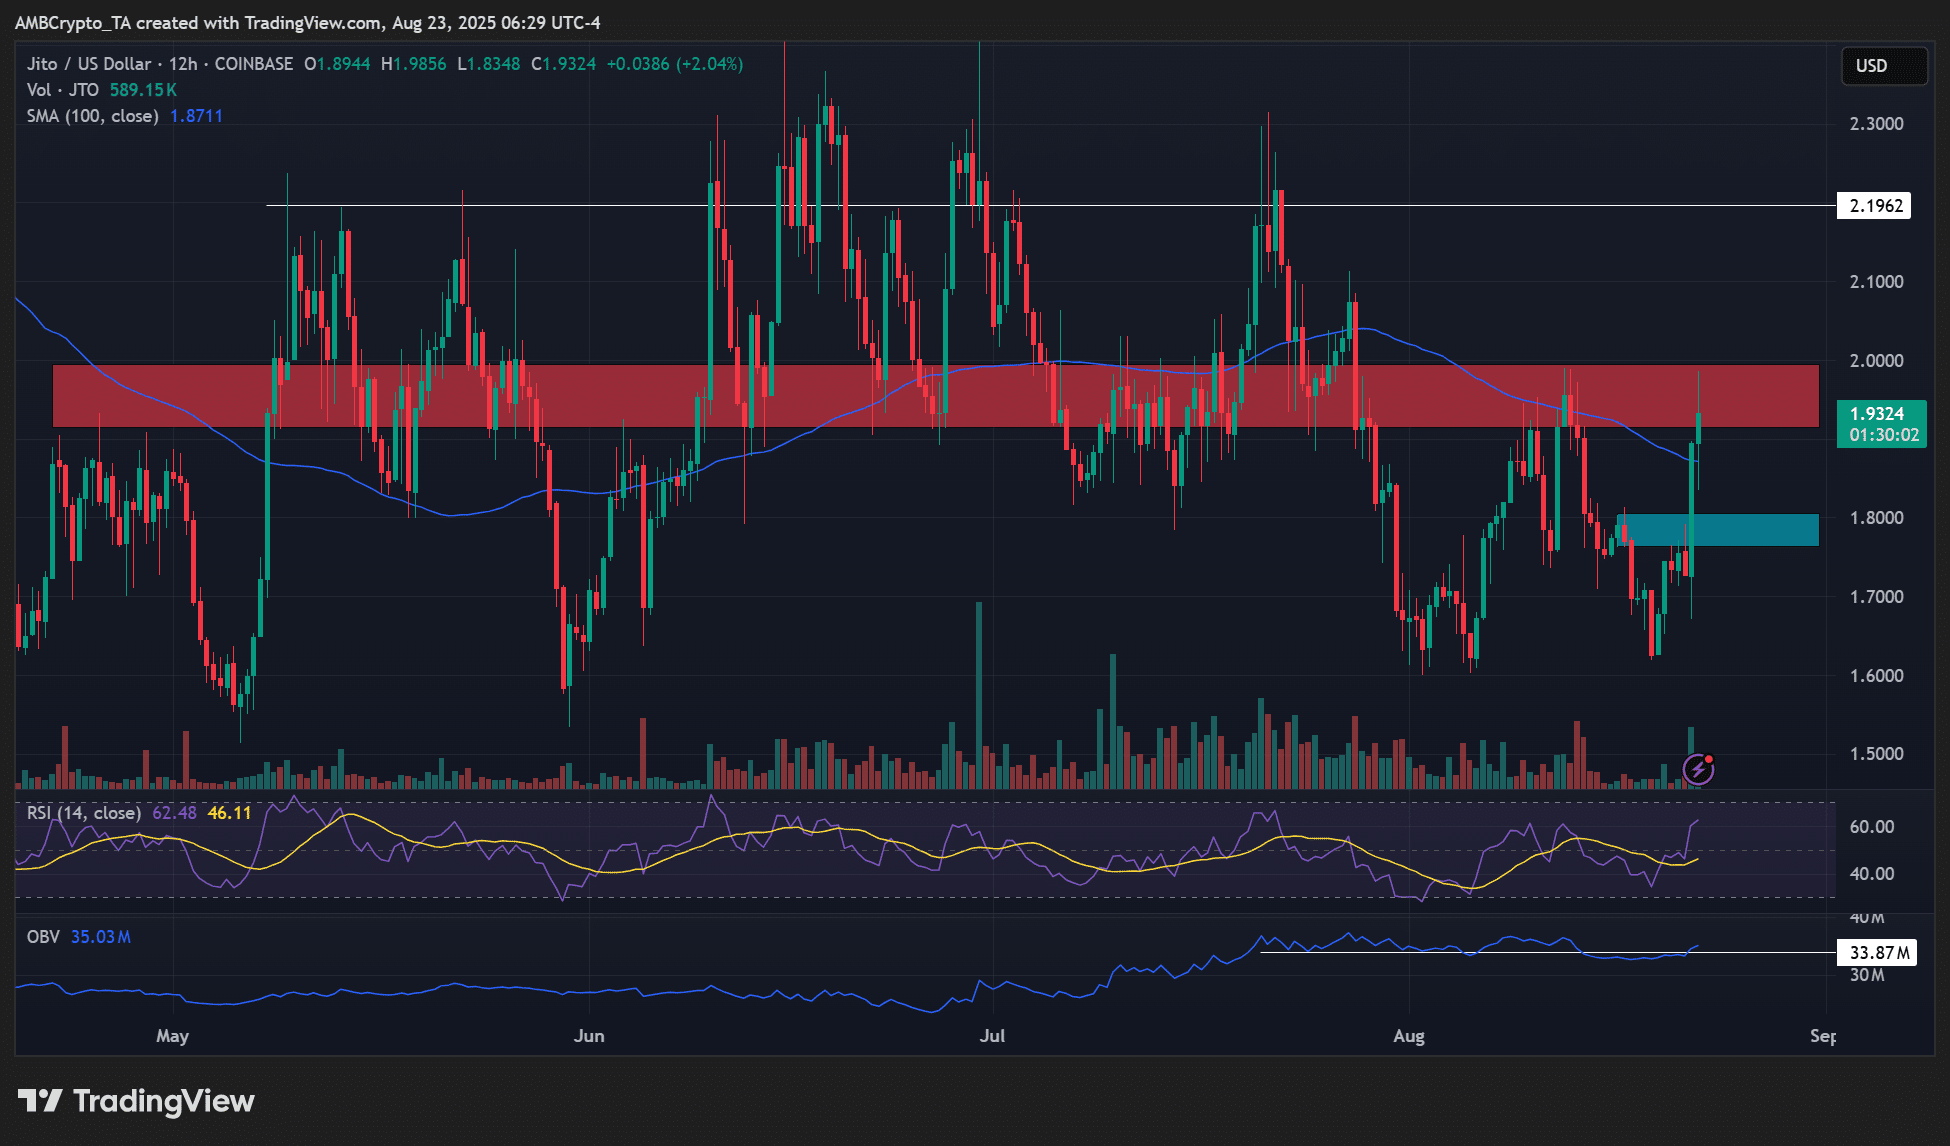The height and width of the screenshot is (1146, 1950).
Task: Click the TradingView wordmark text
Action: [x=164, y=1101]
